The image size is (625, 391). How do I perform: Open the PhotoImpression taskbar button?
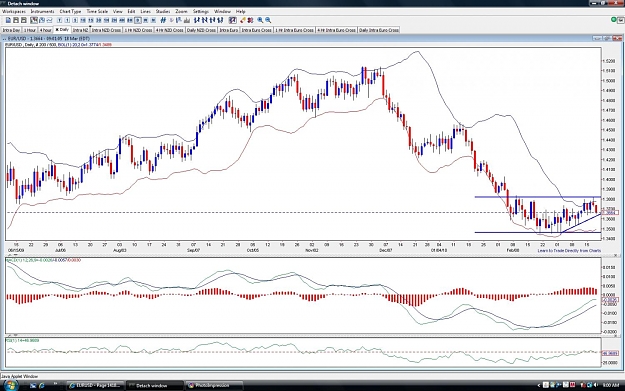[214, 385]
